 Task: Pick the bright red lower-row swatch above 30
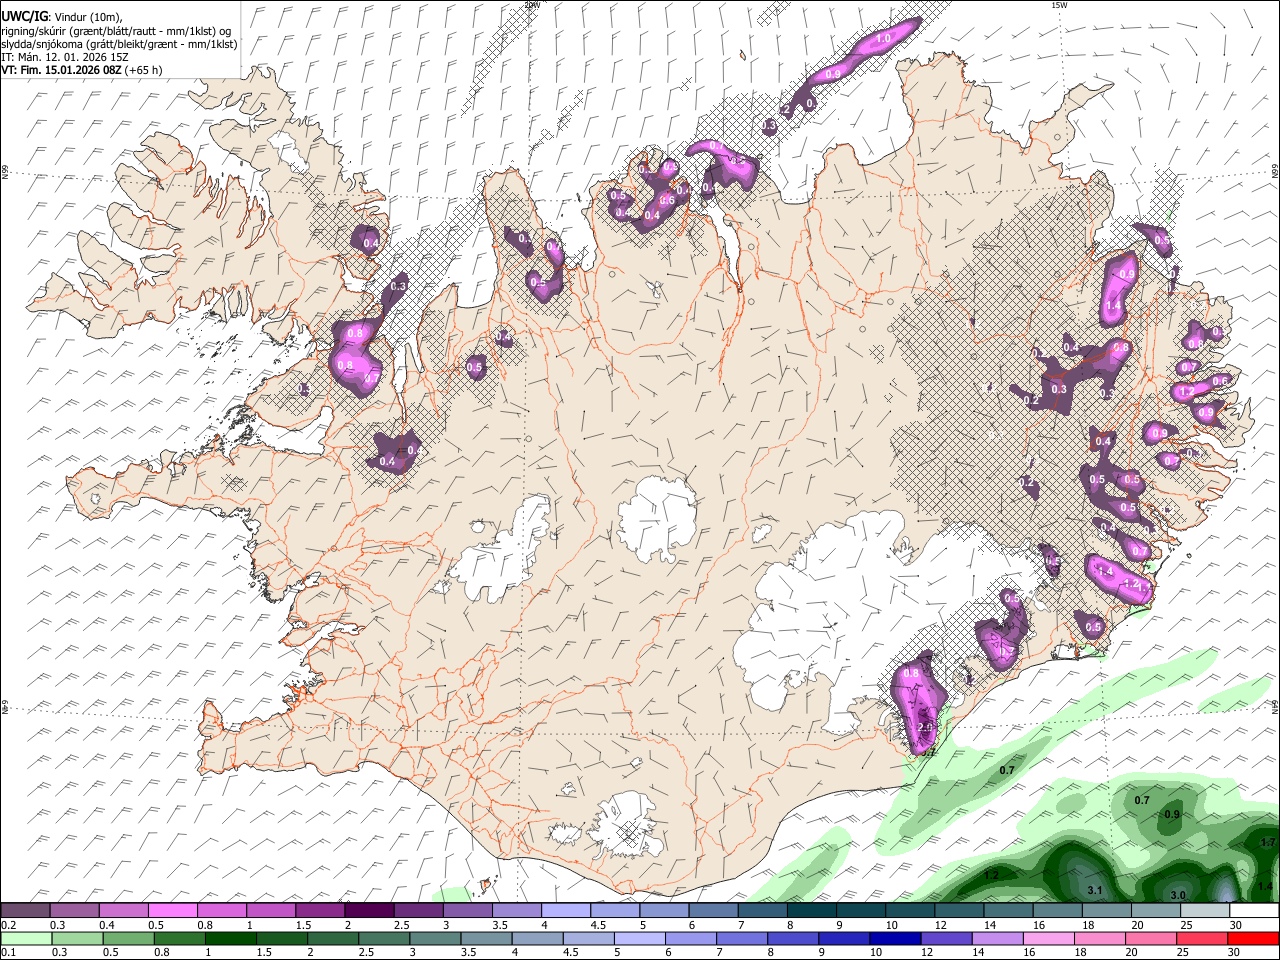point(1254,939)
